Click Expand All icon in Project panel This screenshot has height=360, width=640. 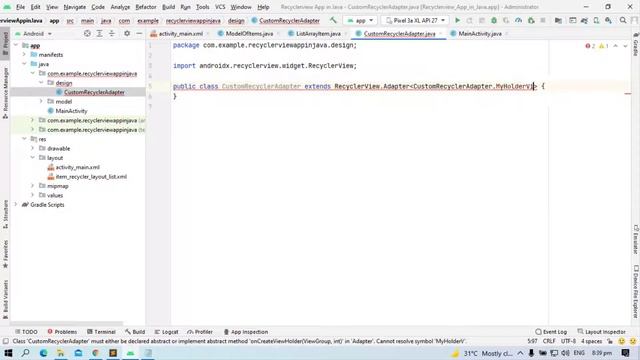(x=99, y=33)
